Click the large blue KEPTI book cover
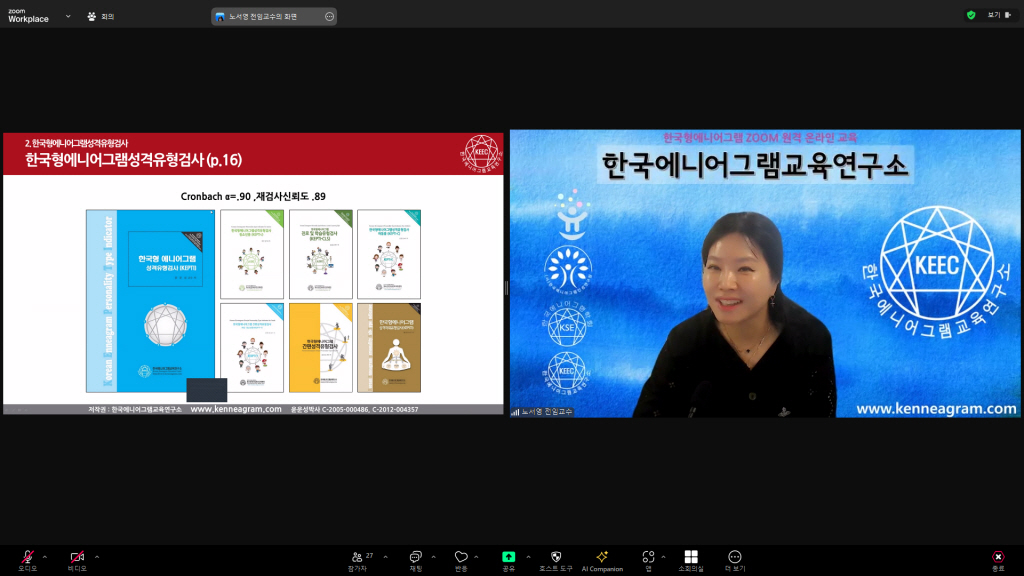Viewport: 1024px width, 576px height. click(150, 301)
